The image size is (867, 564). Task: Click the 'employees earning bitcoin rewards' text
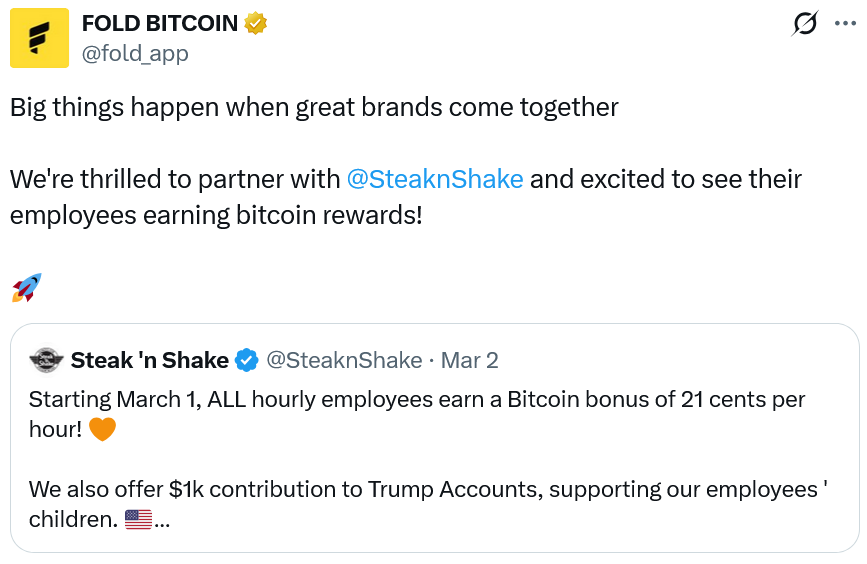pyautogui.click(x=216, y=215)
